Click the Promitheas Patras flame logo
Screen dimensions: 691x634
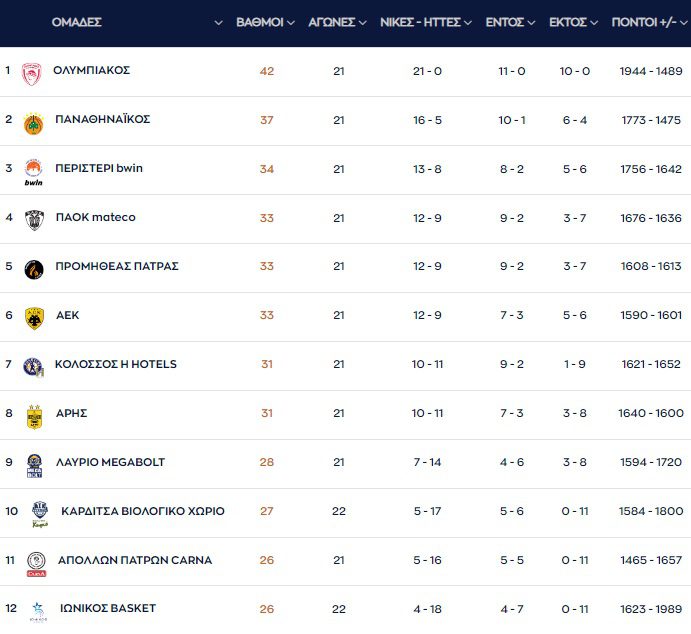click(33, 268)
